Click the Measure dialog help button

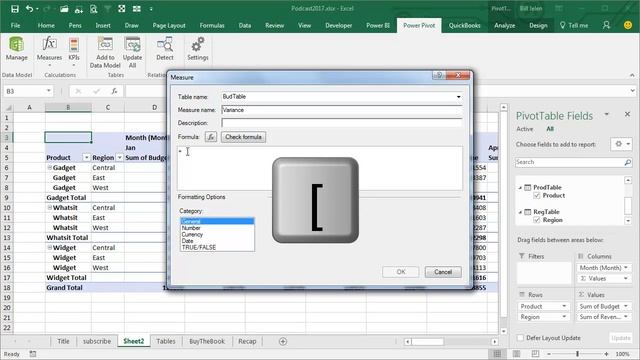tap(439, 76)
